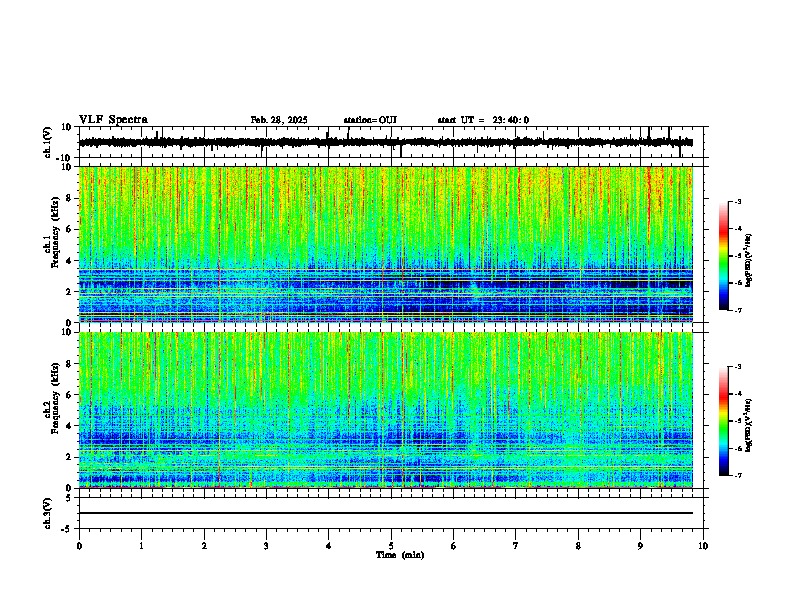Screen dimensions: 792x612
Task: Click the time axis tick label "5"
Action: click(391, 546)
